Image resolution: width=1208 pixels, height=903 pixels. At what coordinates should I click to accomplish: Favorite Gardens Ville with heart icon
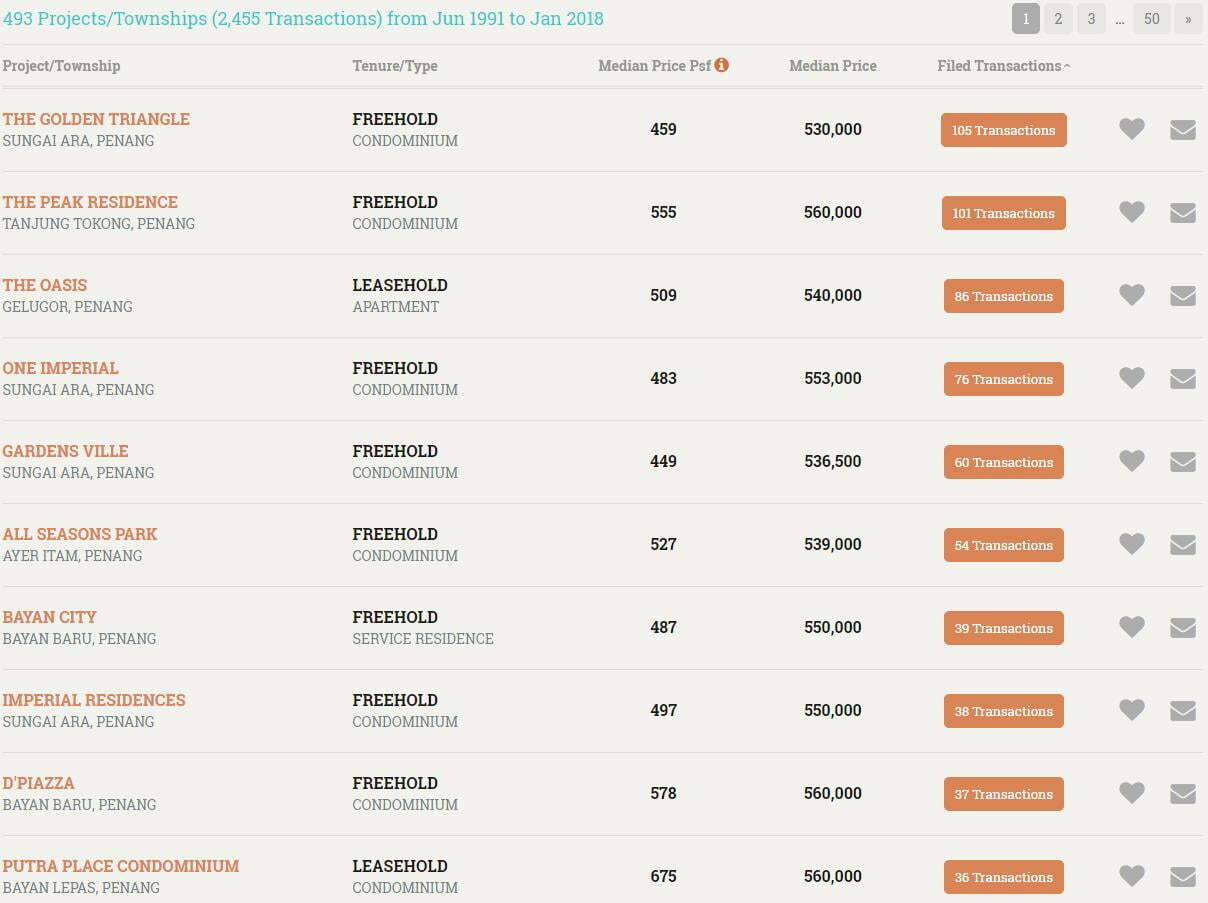pos(1131,461)
